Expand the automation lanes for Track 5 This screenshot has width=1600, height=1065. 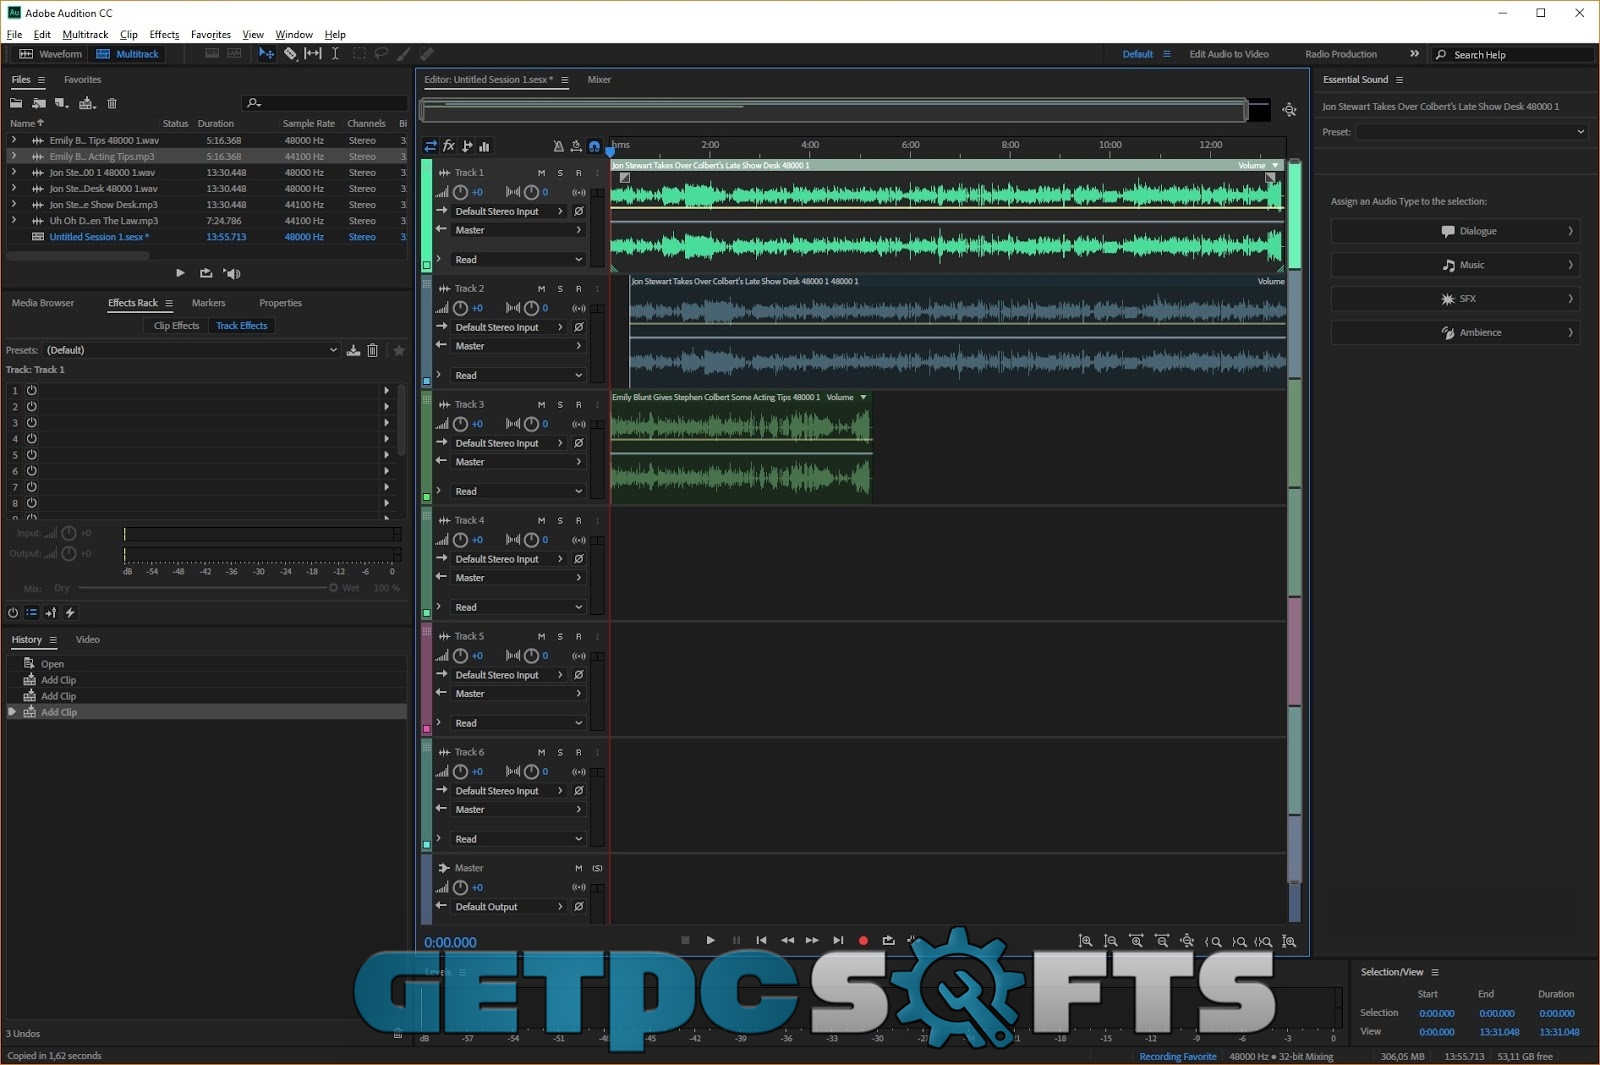pyautogui.click(x=439, y=722)
